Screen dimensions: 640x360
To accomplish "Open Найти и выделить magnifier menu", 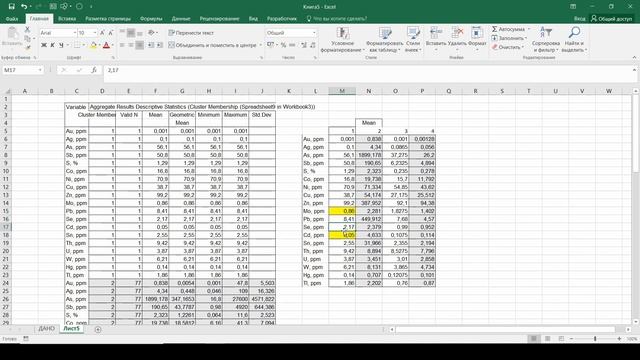I will tap(574, 40).
